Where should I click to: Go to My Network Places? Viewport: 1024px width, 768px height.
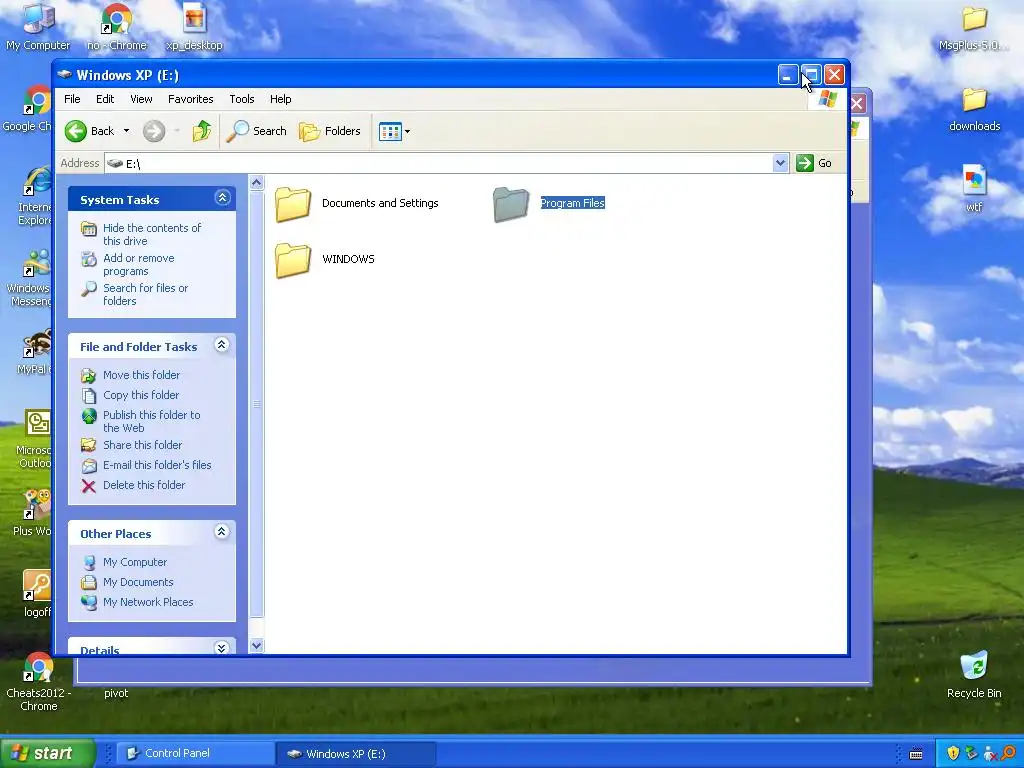point(148,602)
